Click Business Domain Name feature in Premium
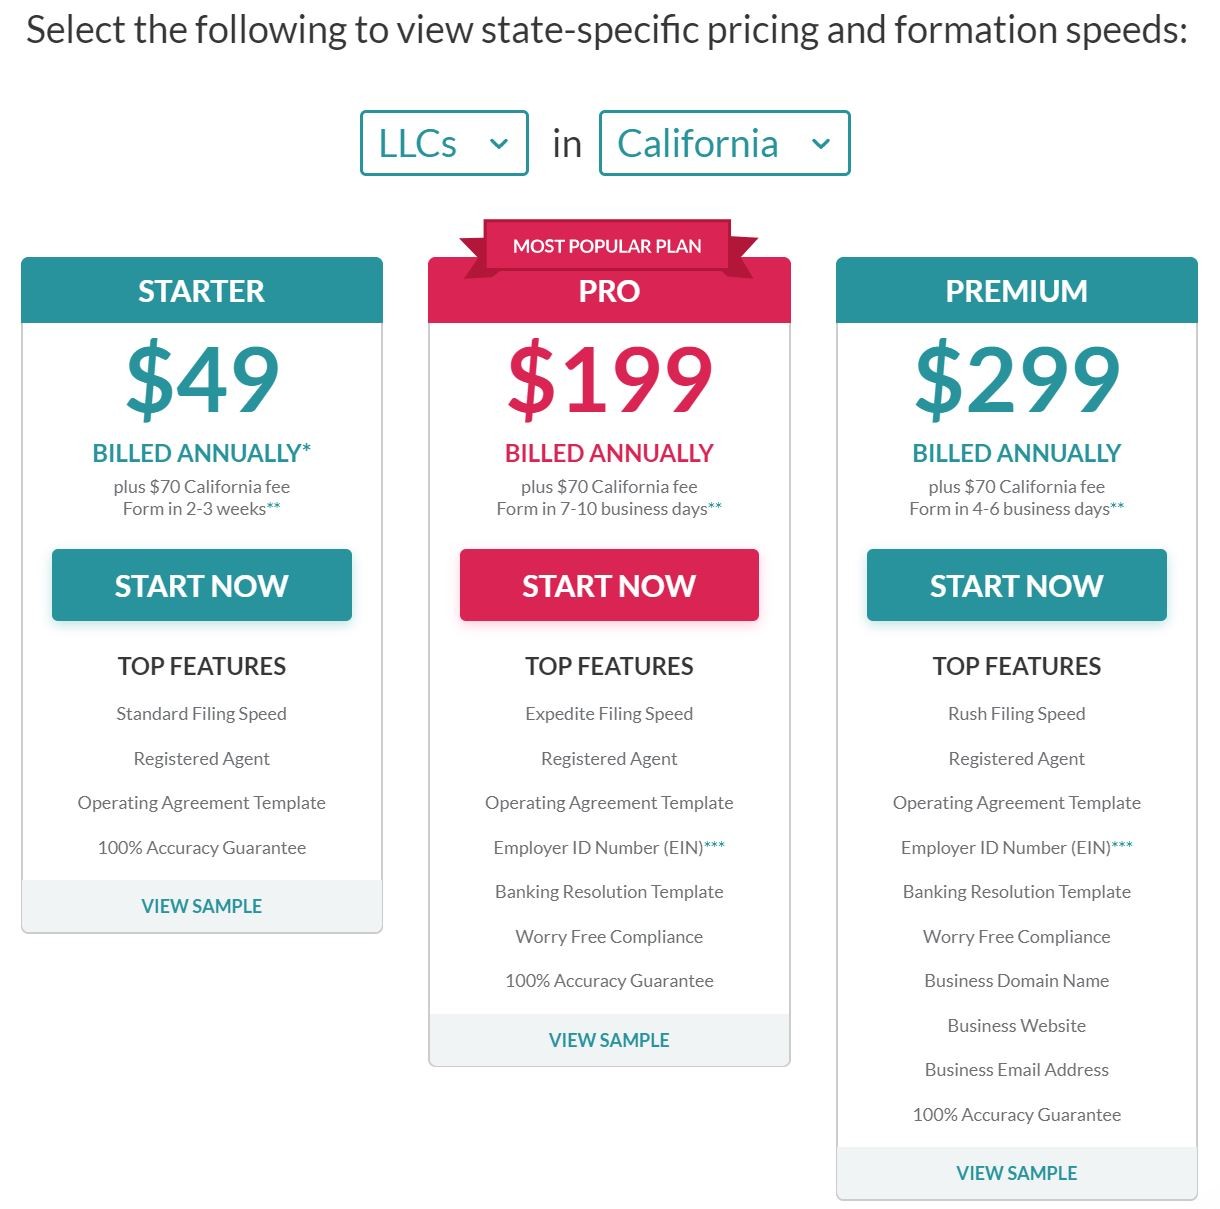 click(x=1016, y=981)
